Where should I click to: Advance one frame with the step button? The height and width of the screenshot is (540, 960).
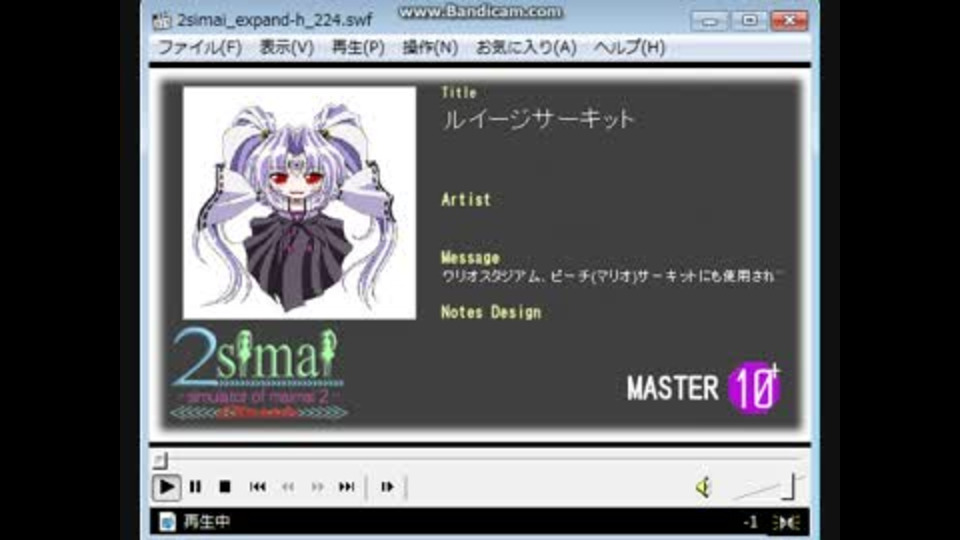coord(387,487)
